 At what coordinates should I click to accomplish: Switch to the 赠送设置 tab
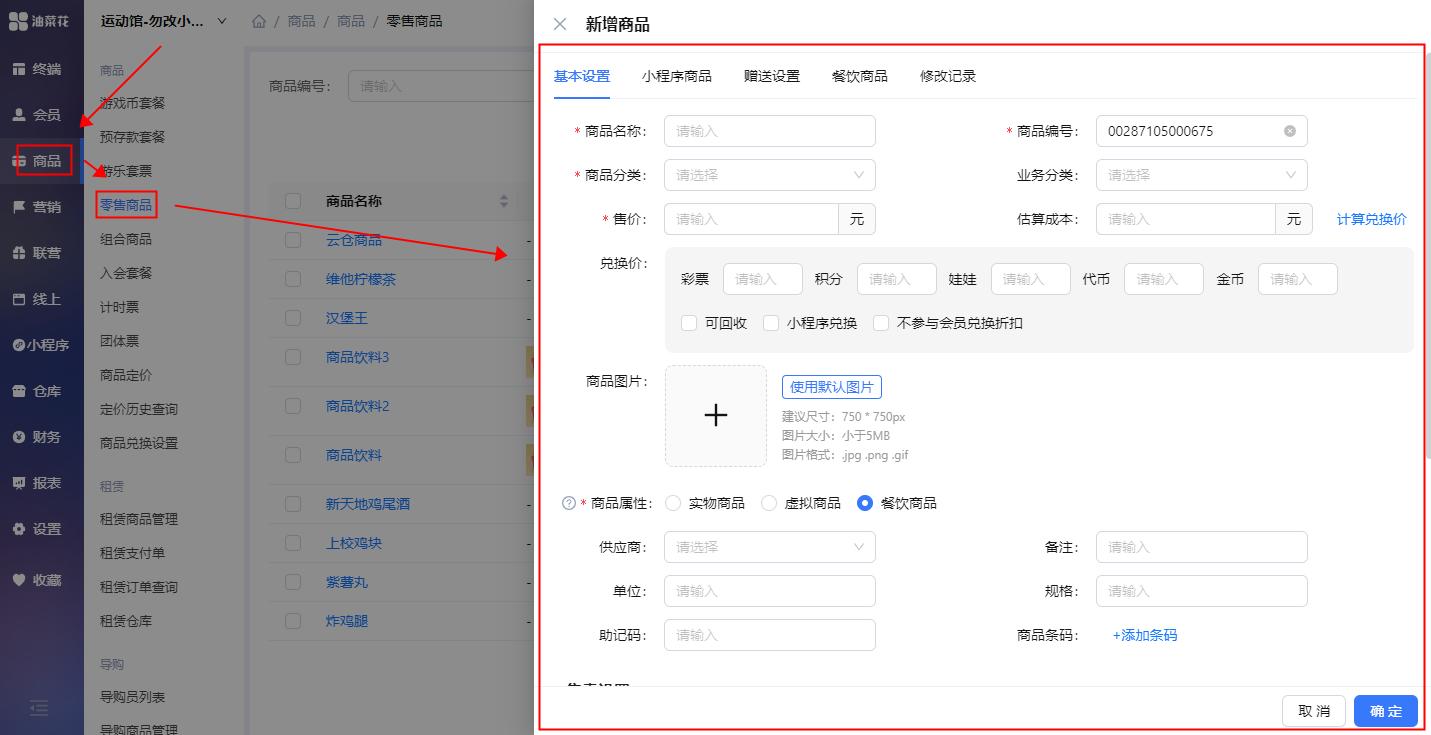[x=772, y=76]
